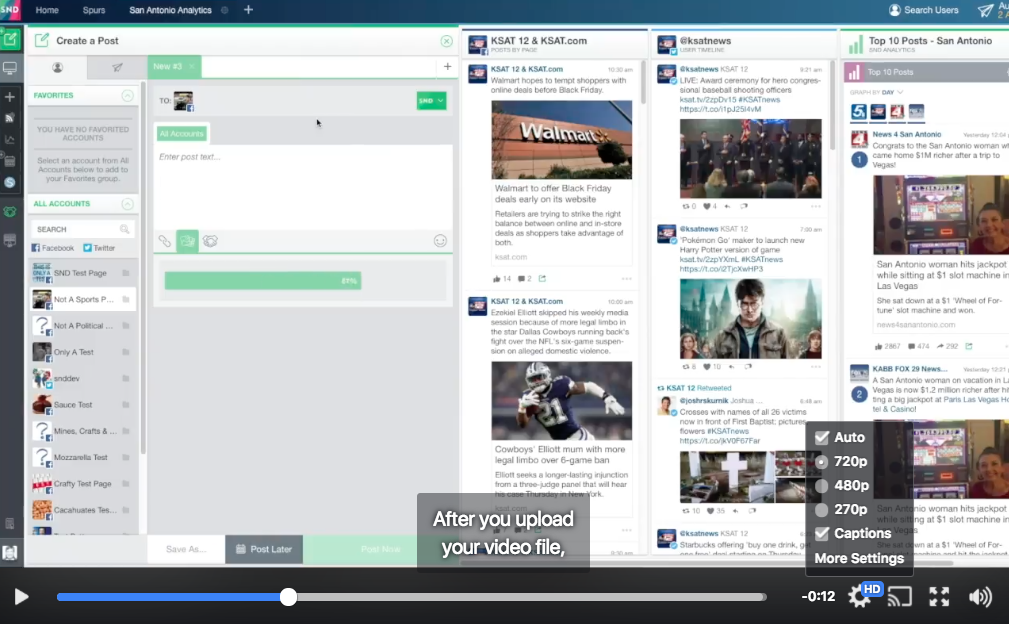The image size is (1009, 624).
Task: Open Search Users in the top bar
Action: tap(924, 10)
